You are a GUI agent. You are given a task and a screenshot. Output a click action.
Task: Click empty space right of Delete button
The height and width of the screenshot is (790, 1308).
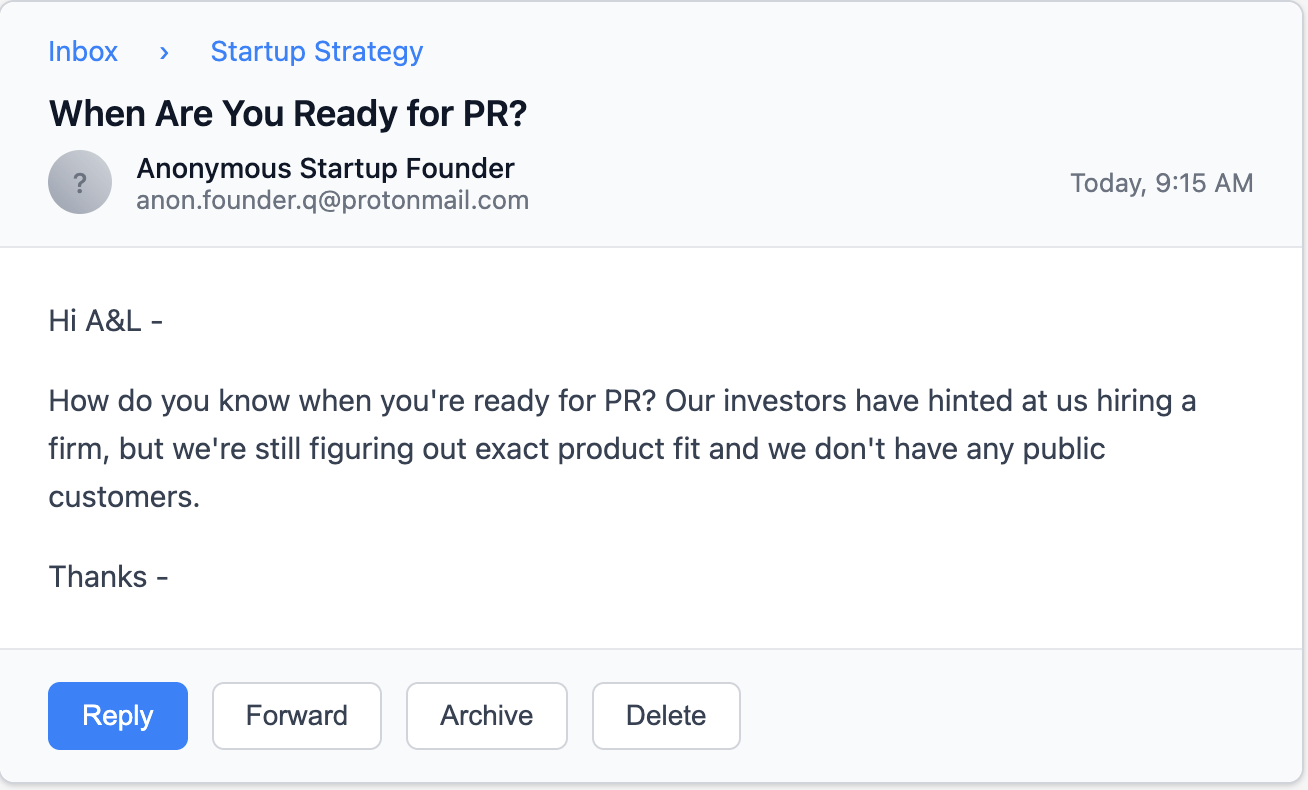tap(1000, 716)
